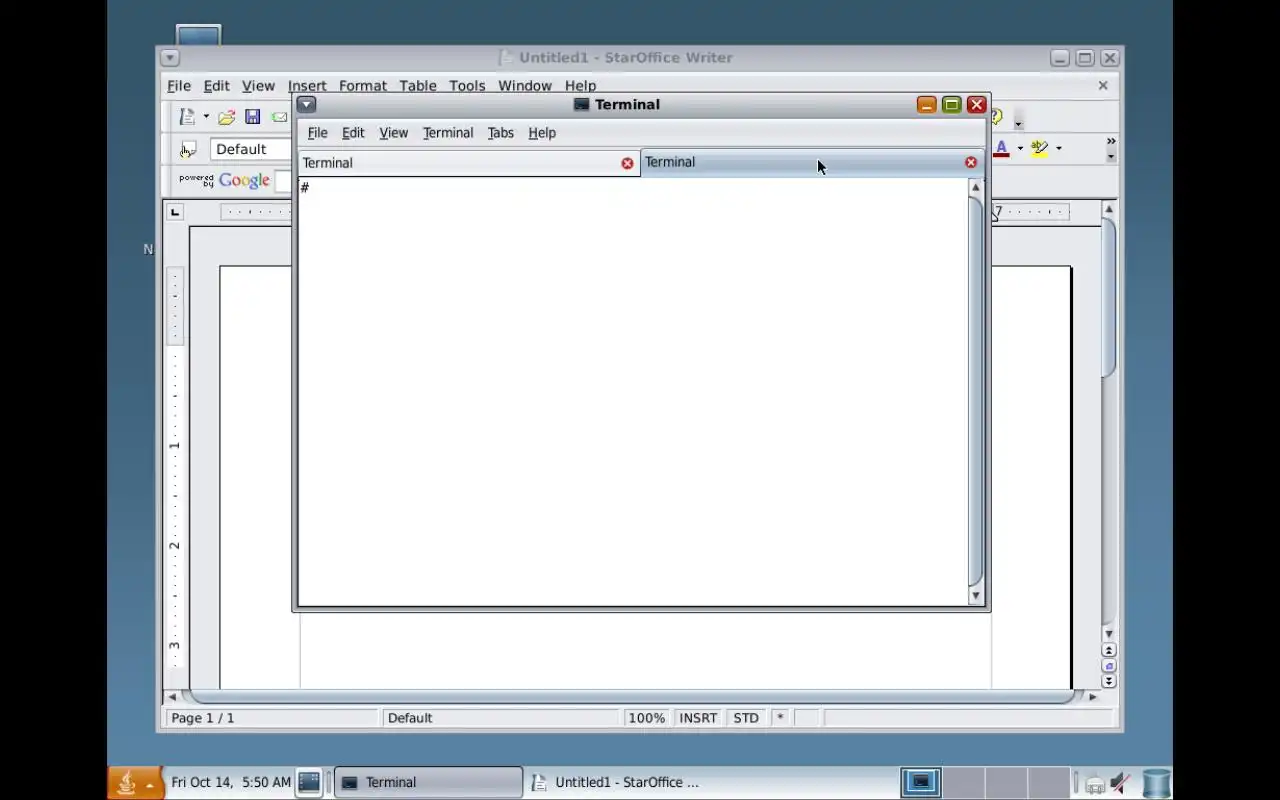Select the Terminal taskbar button

coord(428,783)
